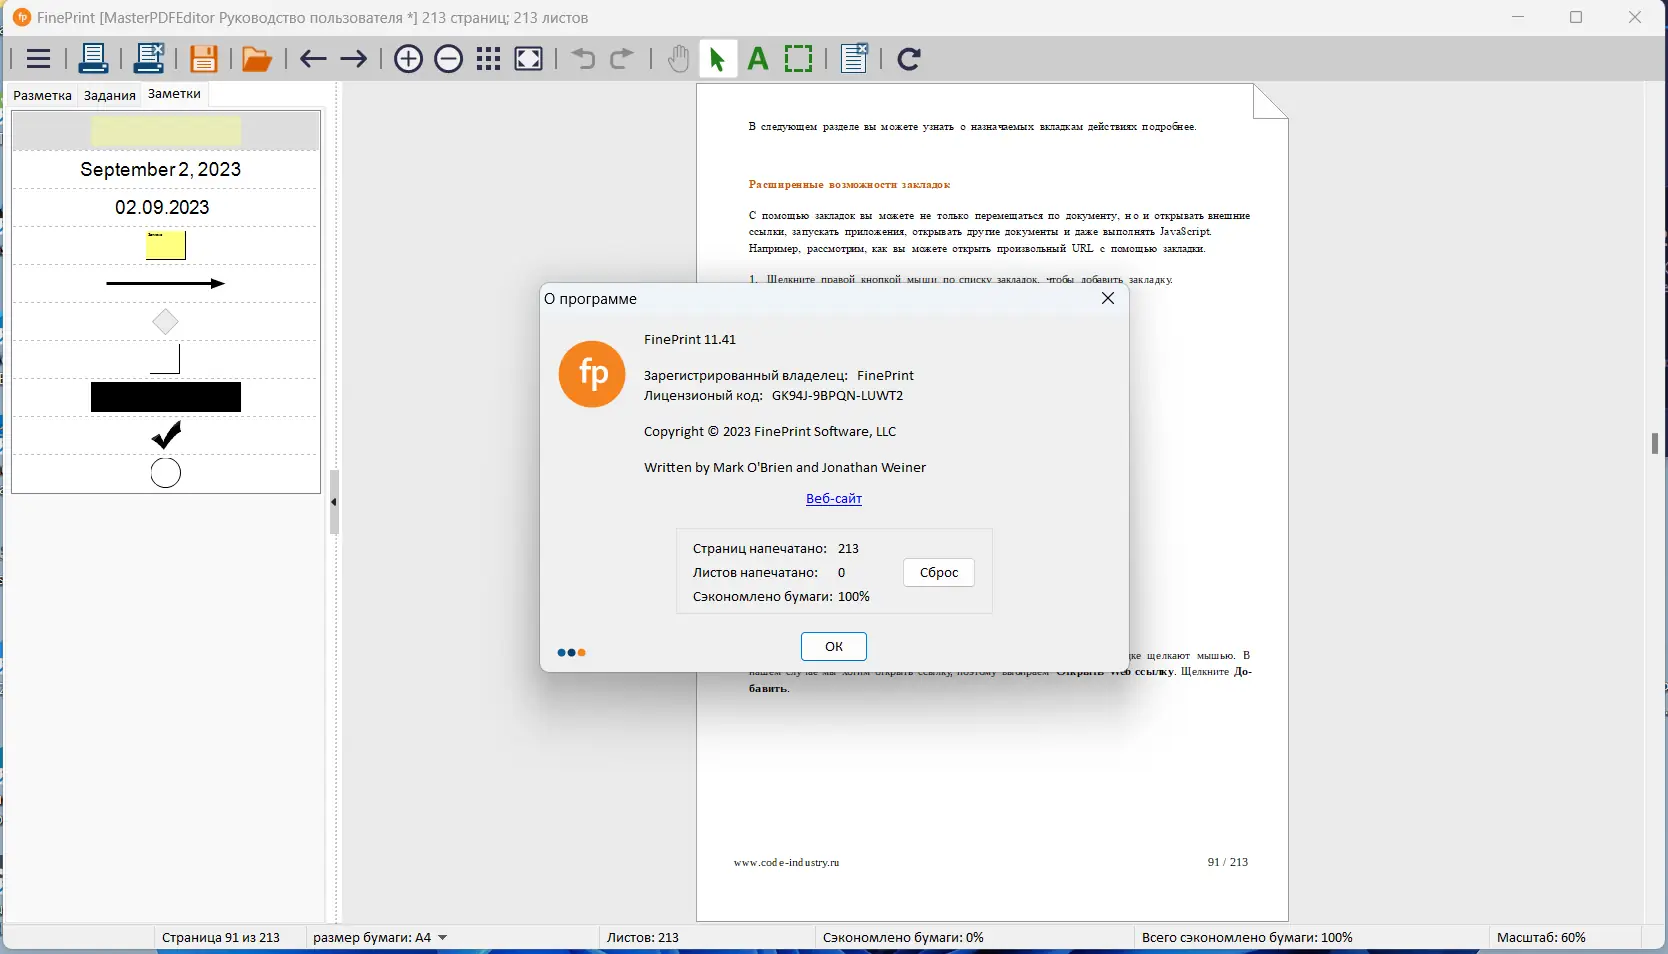The width and height of the screenshot is (1668, 954).
Task: Select the Hand pan tool
Action: coord(678,59)
